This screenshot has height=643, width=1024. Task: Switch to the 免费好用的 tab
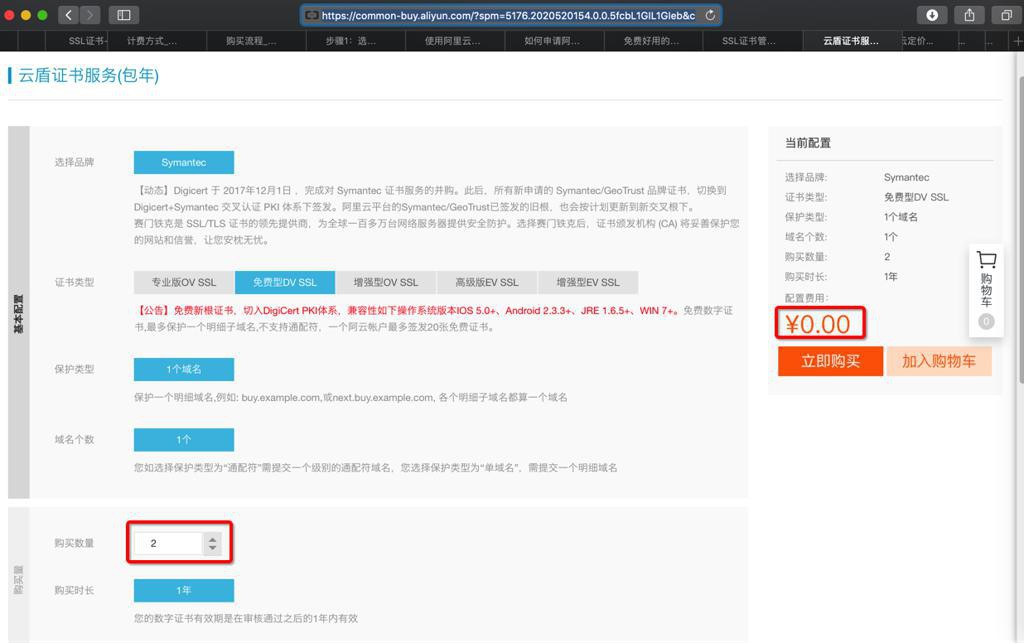tap(654, 41)
